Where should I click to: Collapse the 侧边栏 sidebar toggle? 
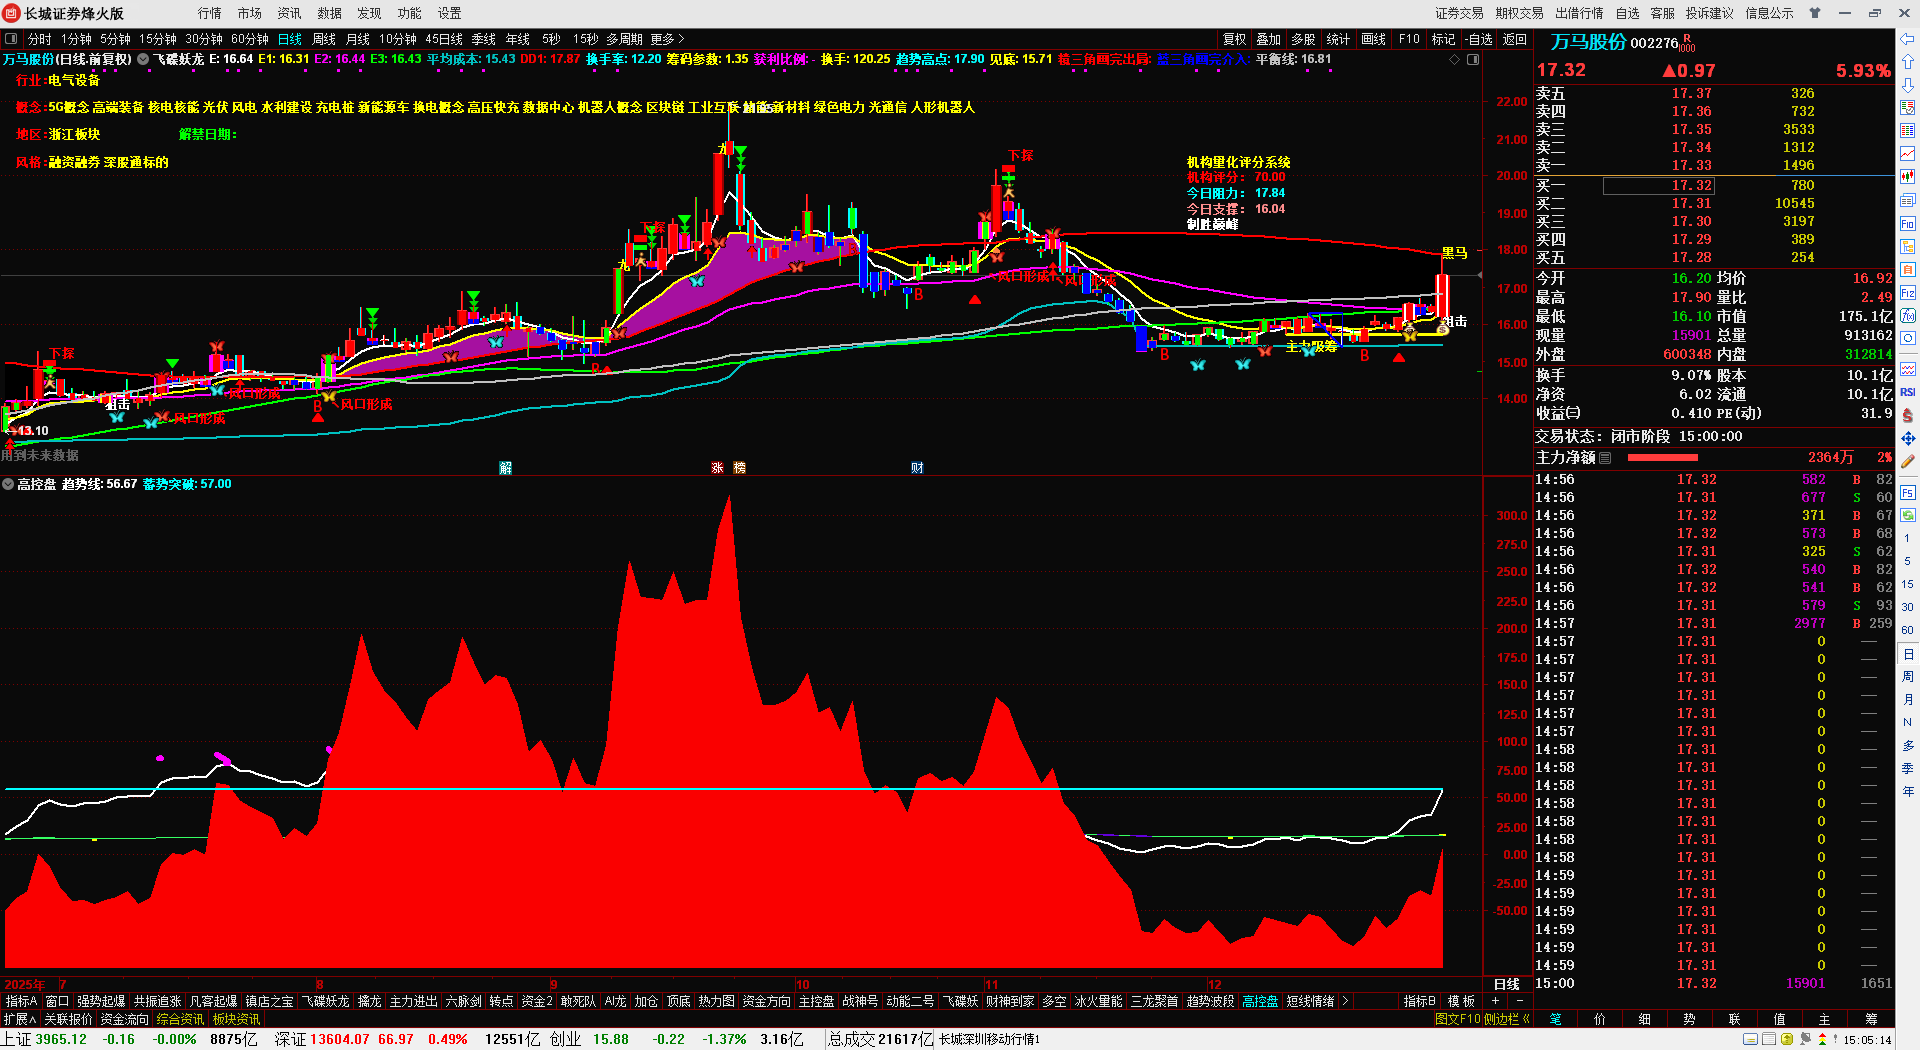coord(1507,1019)
